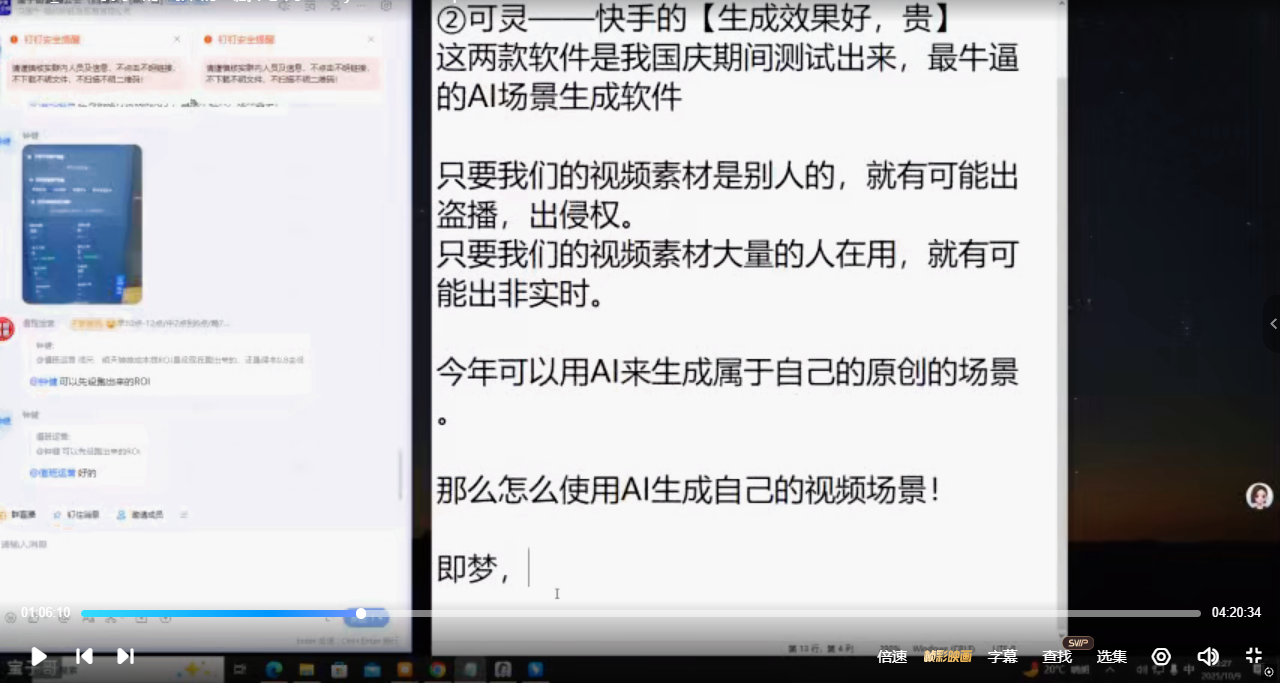The image size is (1280, 683).
Task: Close the first 钉钉安全提醒 notice
Action: point(177,39)
